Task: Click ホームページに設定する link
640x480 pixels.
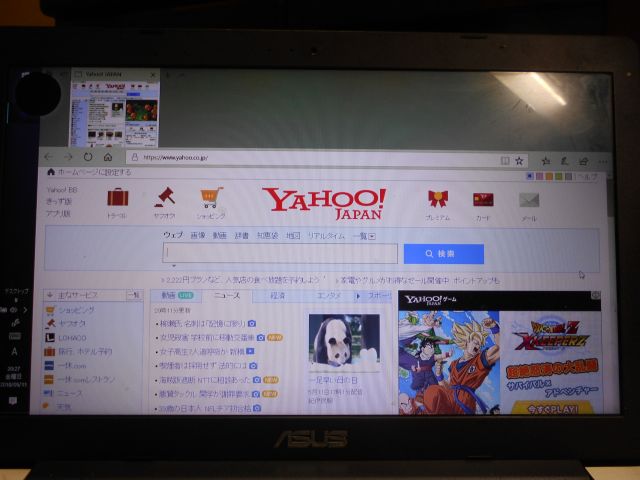Action: click(x=90, y=172)
